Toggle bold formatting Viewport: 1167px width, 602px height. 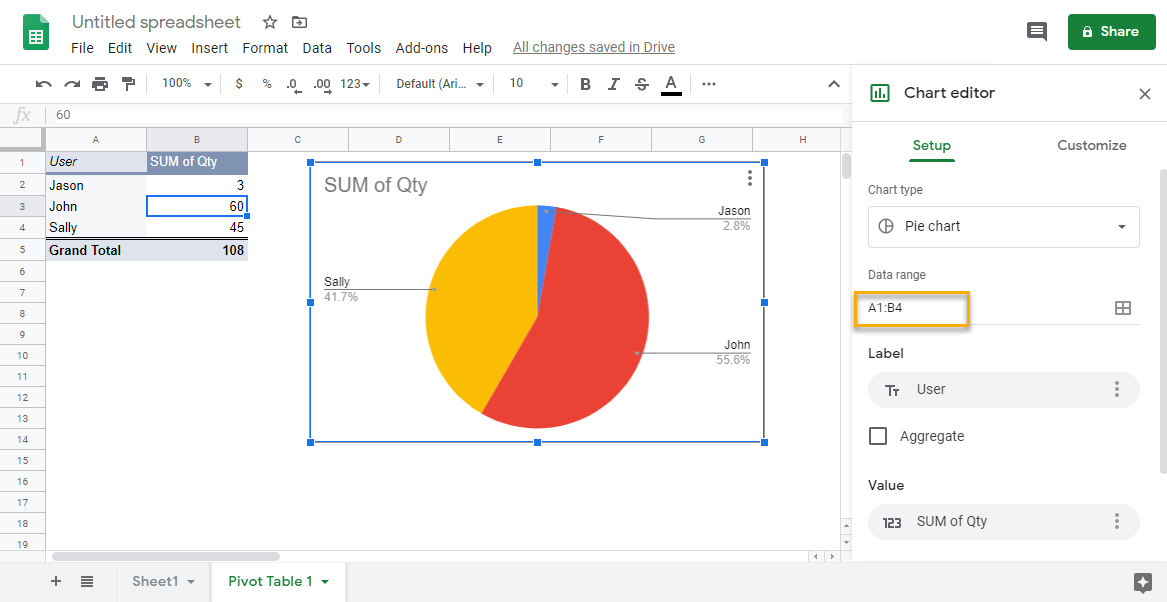point(585,84)
